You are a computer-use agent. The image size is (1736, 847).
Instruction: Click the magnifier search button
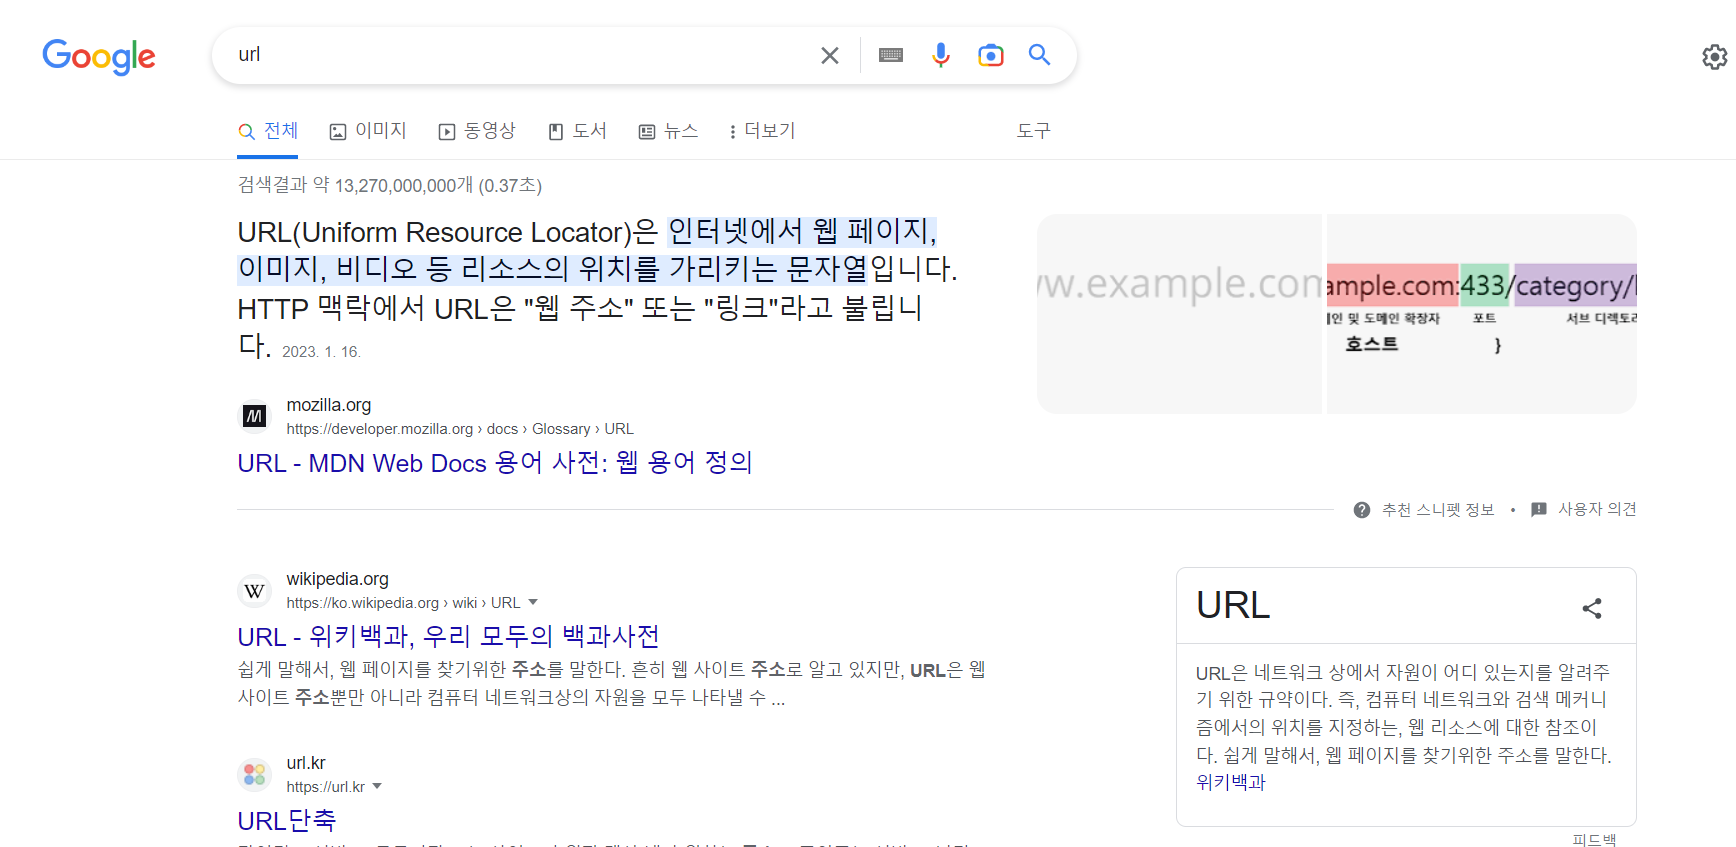1040,55
